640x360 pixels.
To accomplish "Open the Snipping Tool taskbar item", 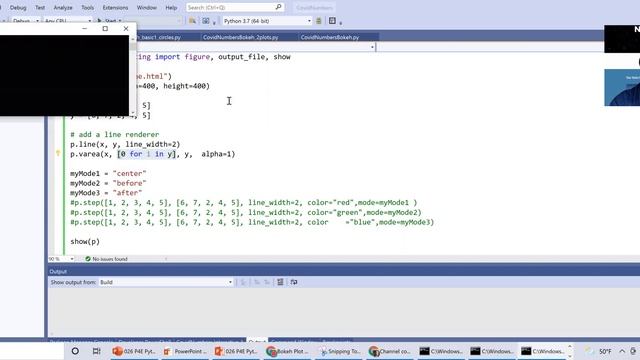I will click(339, 351).
